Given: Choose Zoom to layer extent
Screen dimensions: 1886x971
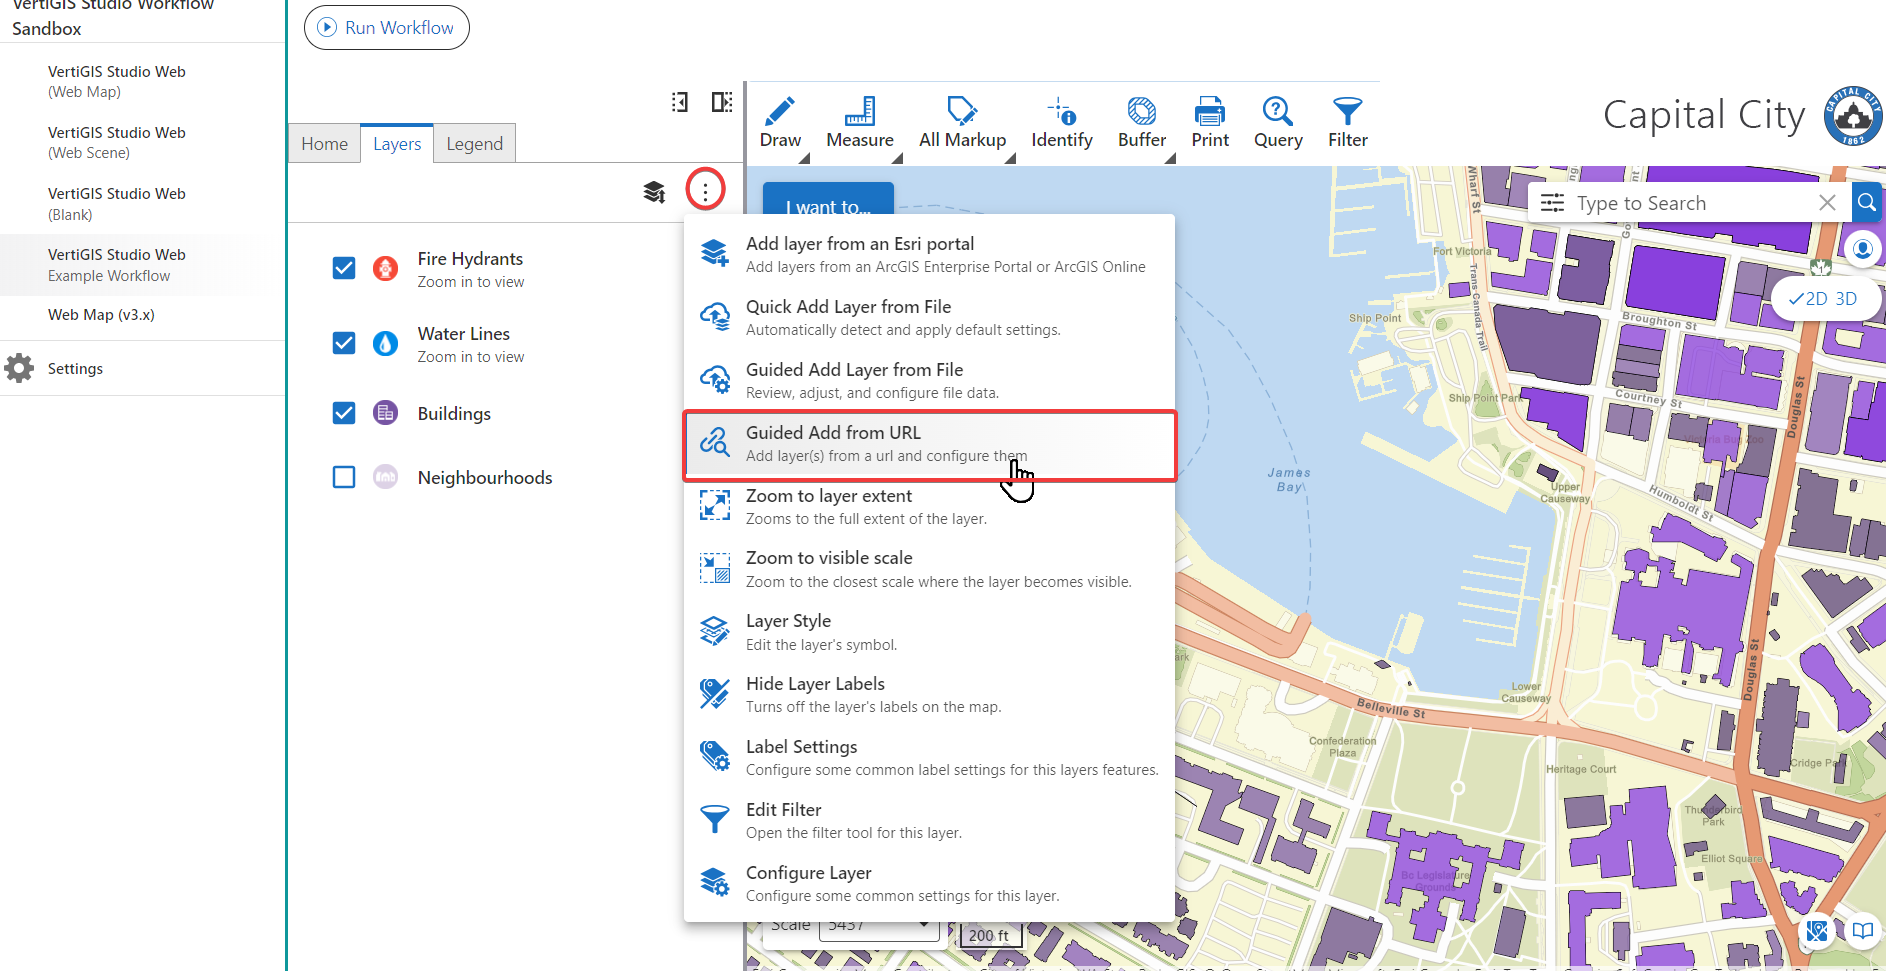Looking at the screenshot, I should point(929,506).
